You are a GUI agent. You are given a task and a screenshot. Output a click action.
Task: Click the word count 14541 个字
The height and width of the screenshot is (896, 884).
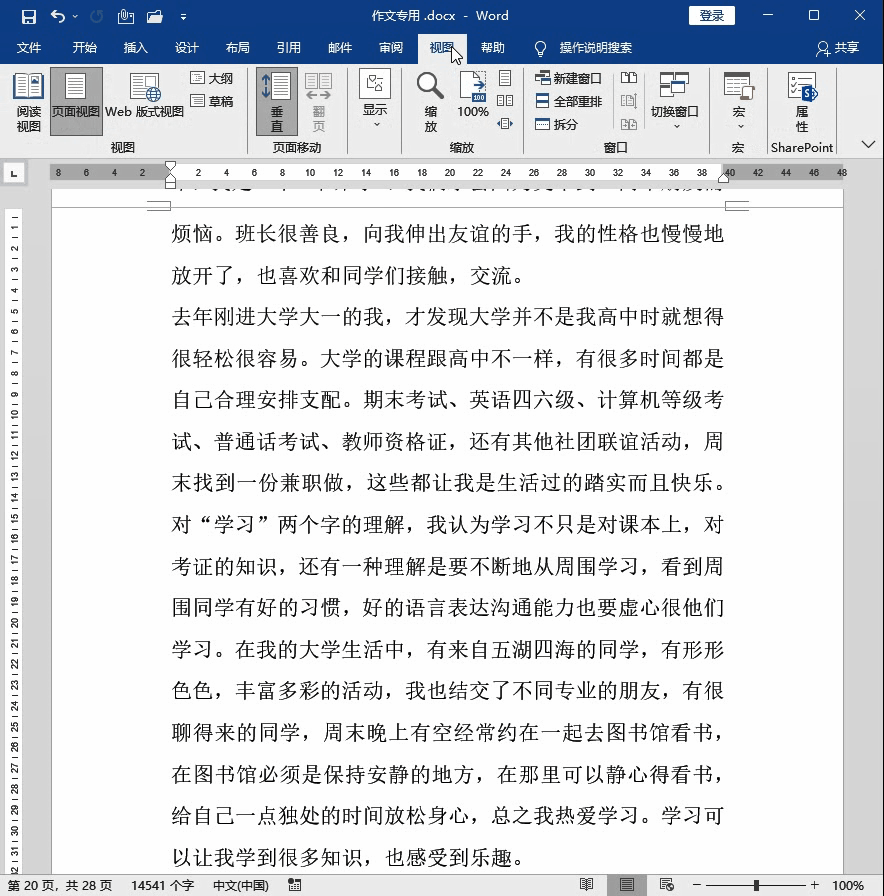[x=162, y=886]
